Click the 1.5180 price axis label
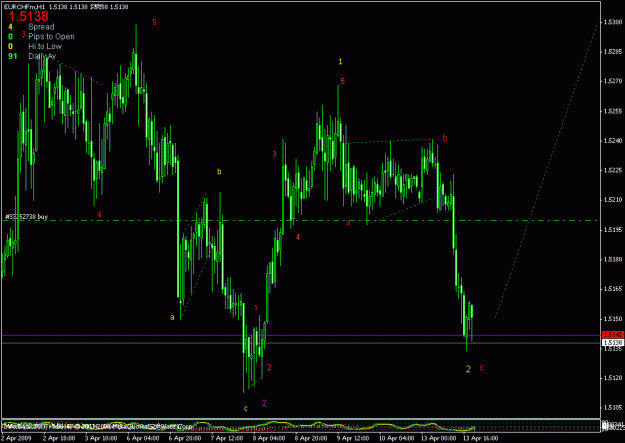This screenshot has width=625, height=443. point(613,259)
